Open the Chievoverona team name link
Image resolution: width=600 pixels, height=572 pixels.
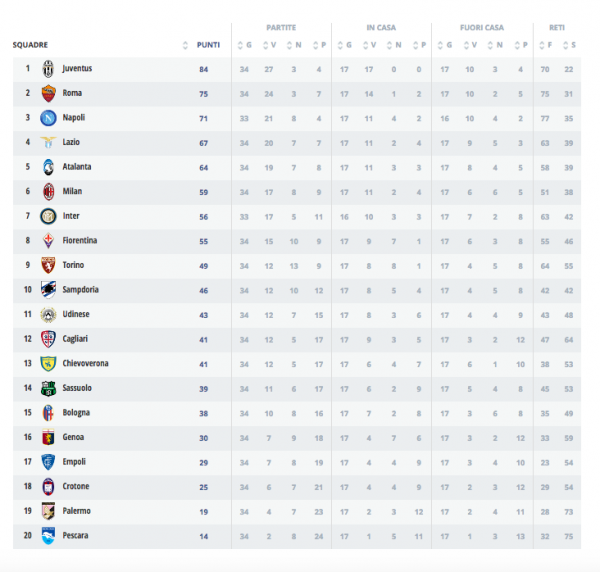pos(85,364)
